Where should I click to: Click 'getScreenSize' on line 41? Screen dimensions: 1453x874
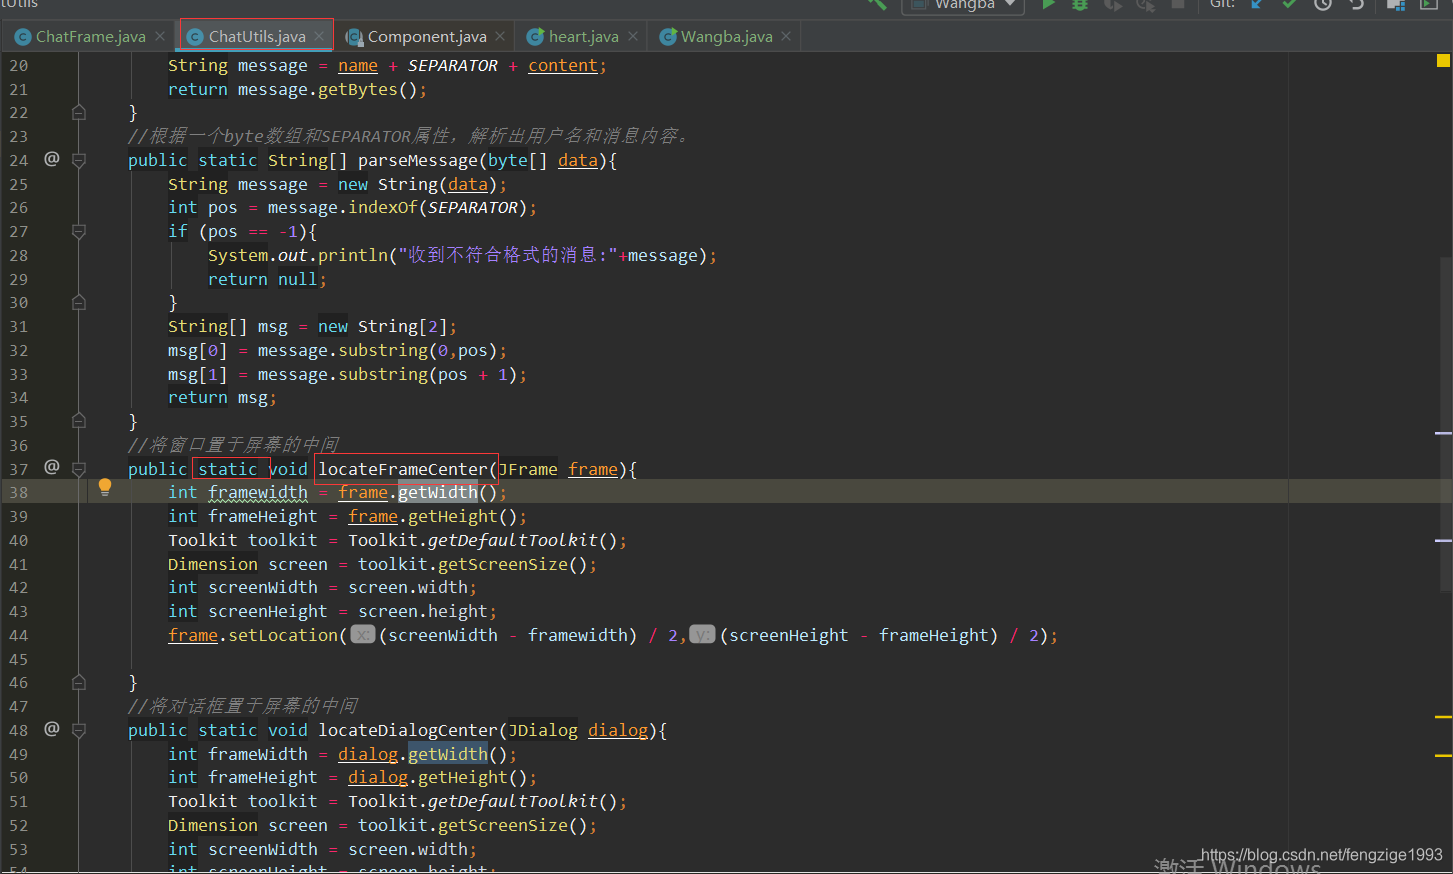[x=503, y=564]
